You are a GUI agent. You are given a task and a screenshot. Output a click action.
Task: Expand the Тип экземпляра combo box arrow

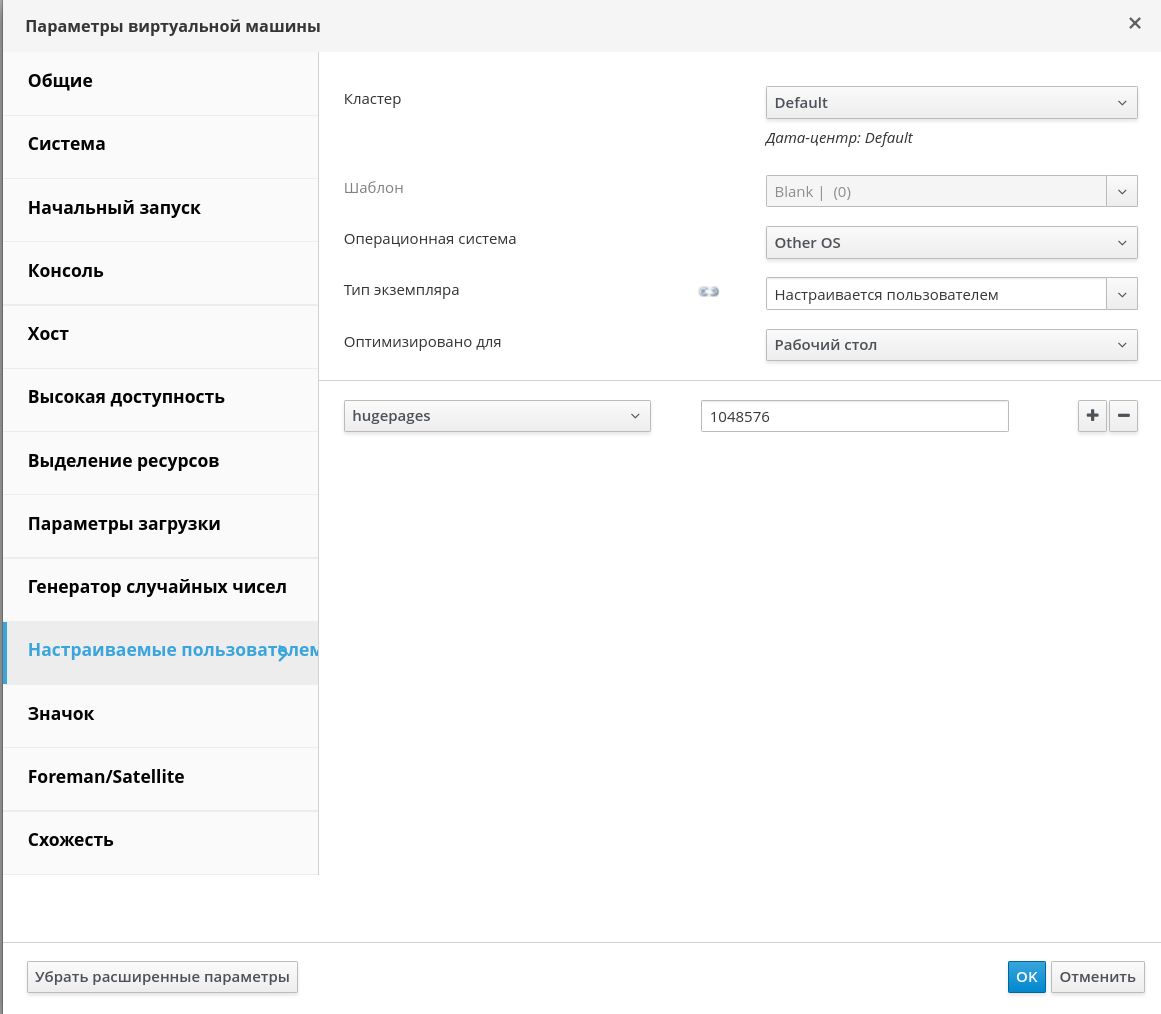point(1122,294)
